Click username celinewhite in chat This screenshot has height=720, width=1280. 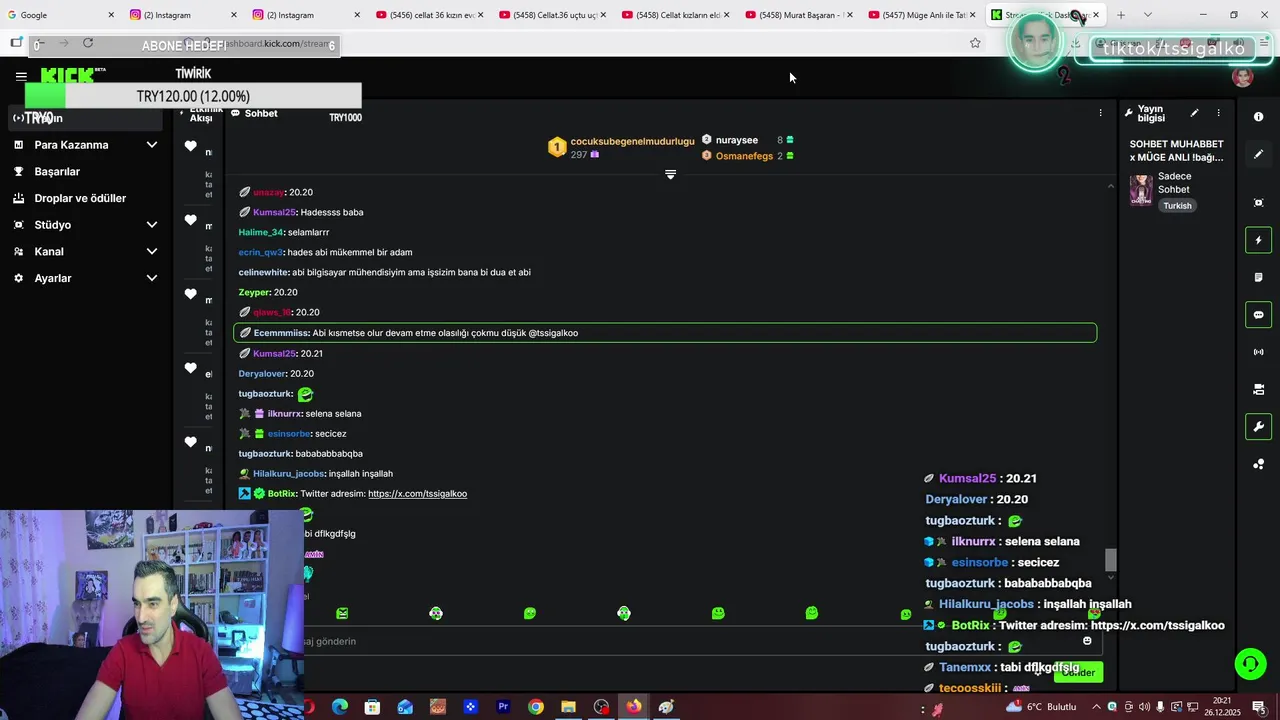coord(263,272)
